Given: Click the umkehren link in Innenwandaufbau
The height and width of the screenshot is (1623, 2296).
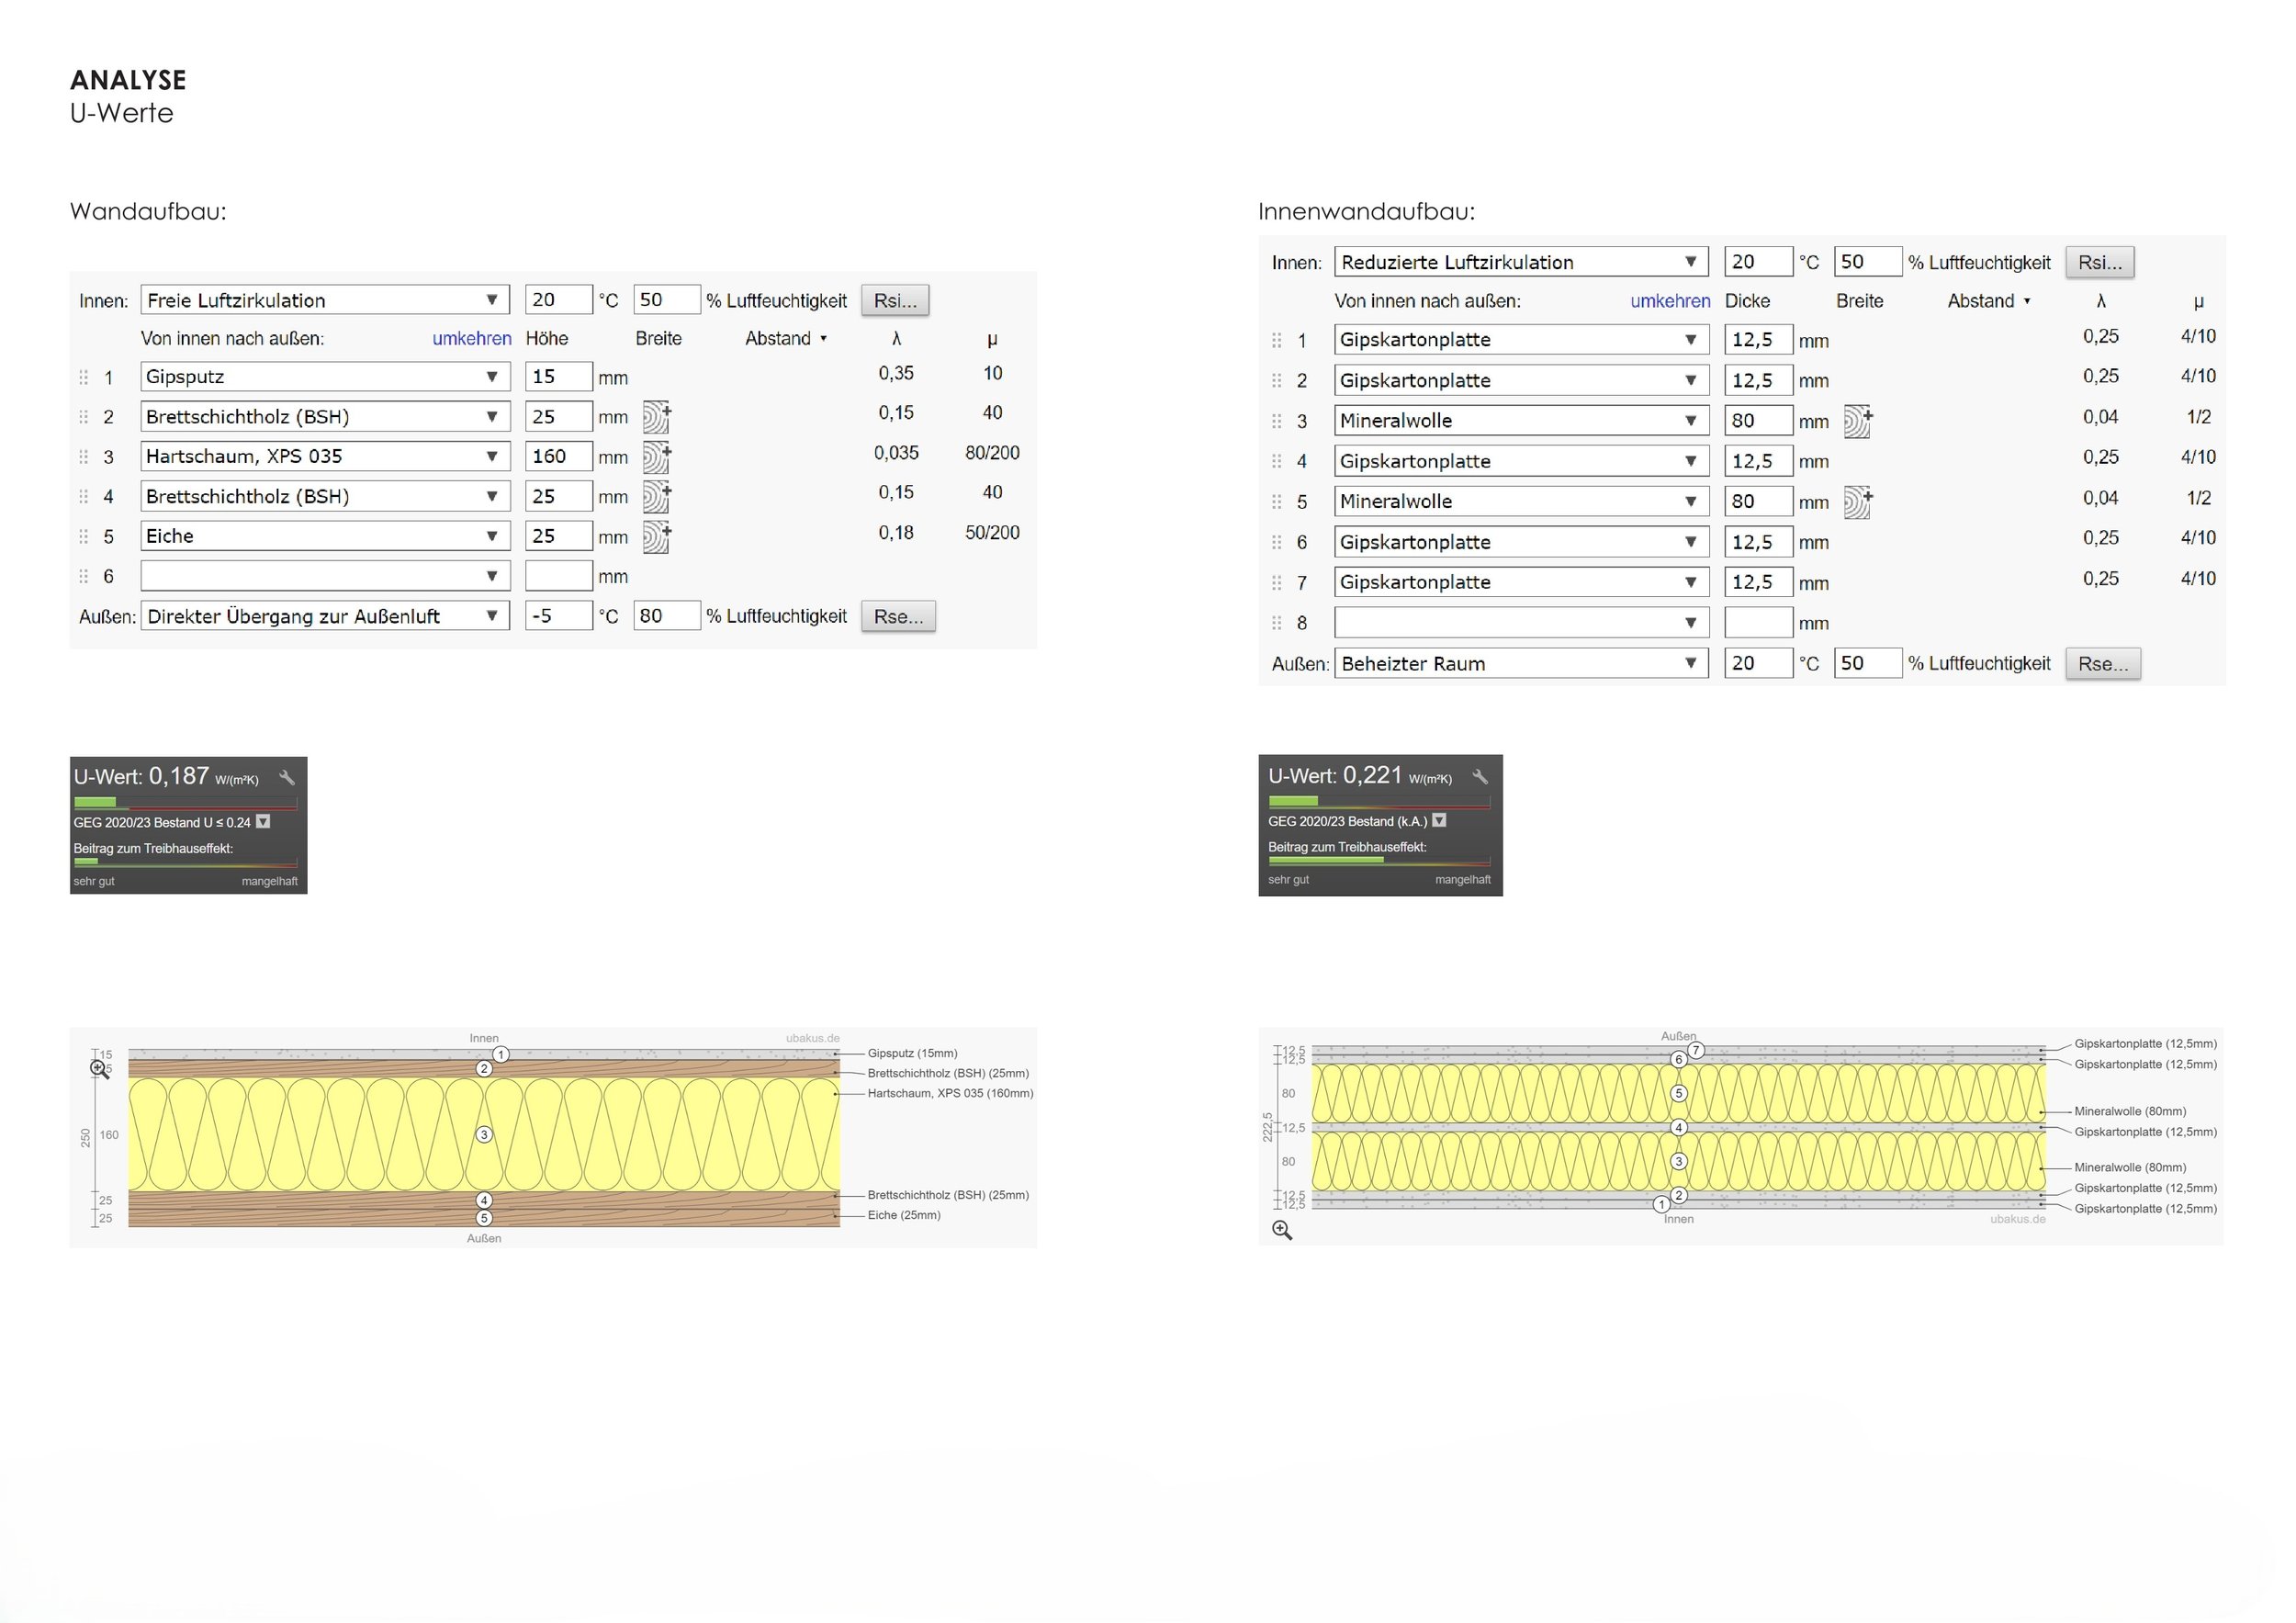Looking at the screenshot, I should tap(1669, 301).
